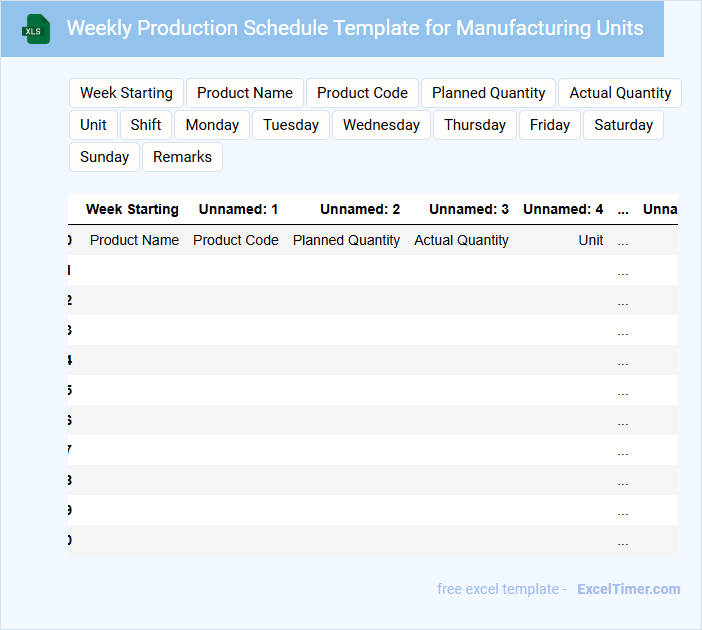Open the Remarks tag
Screen dimensions: 702x630
point(182,157)
